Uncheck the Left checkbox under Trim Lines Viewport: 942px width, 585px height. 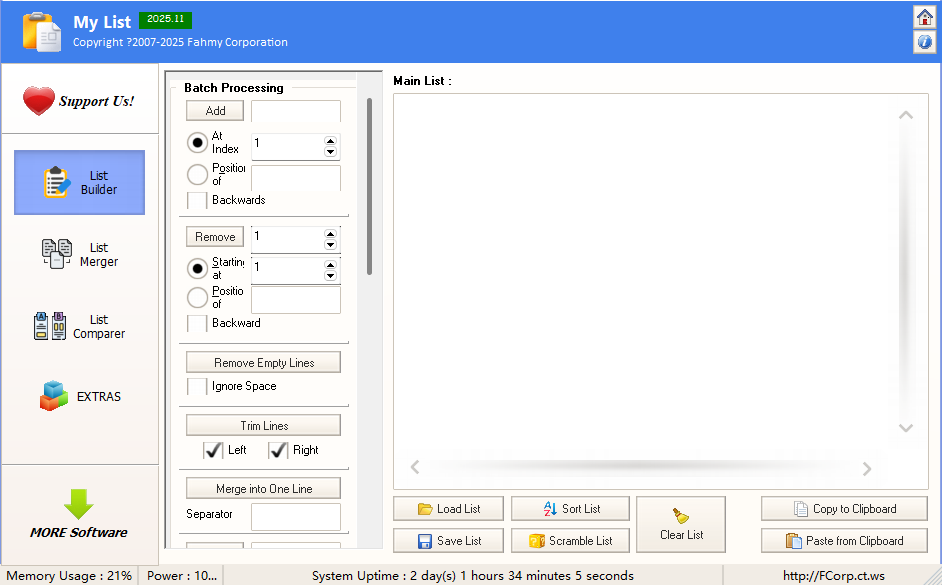coord(212,450)
